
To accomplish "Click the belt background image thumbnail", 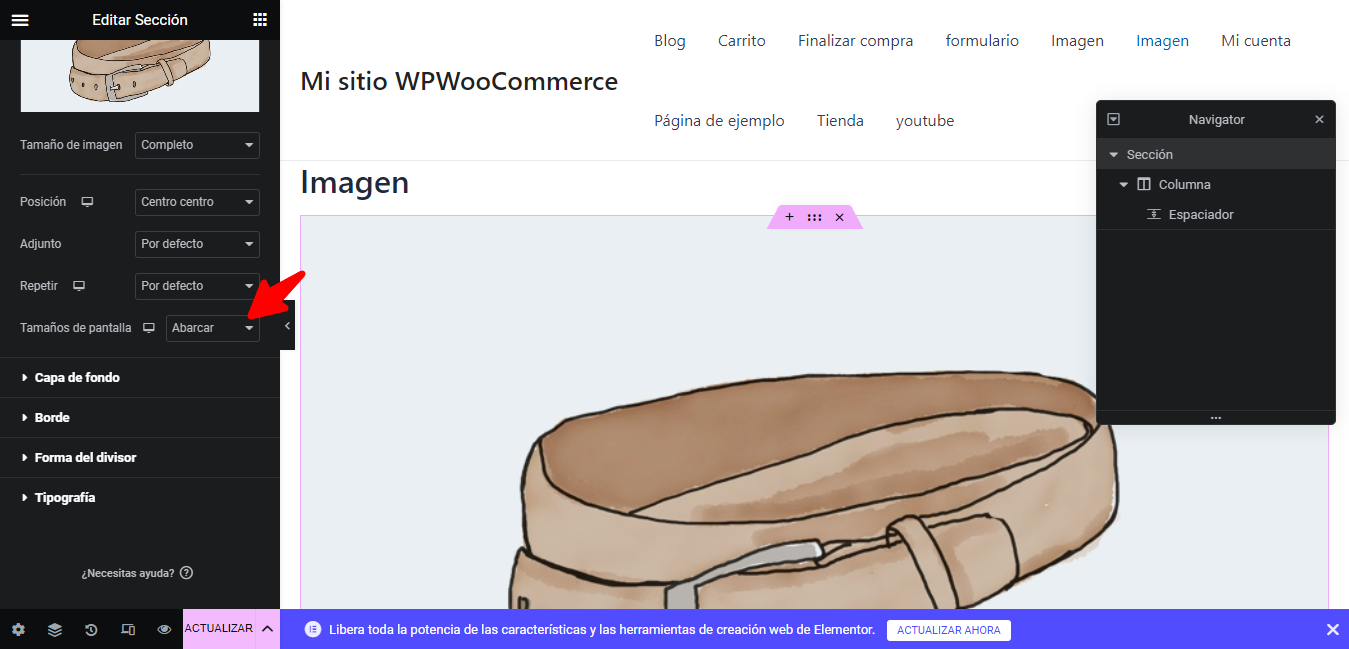I will pos(140,75).
